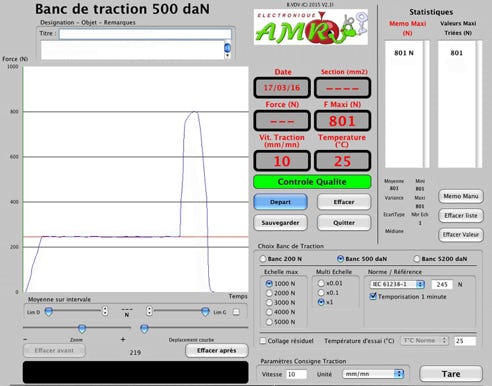Image resolution: width=492 pixels, height=386 pixels.
Task: Click the black status bar under the chart
Action: 135,372
